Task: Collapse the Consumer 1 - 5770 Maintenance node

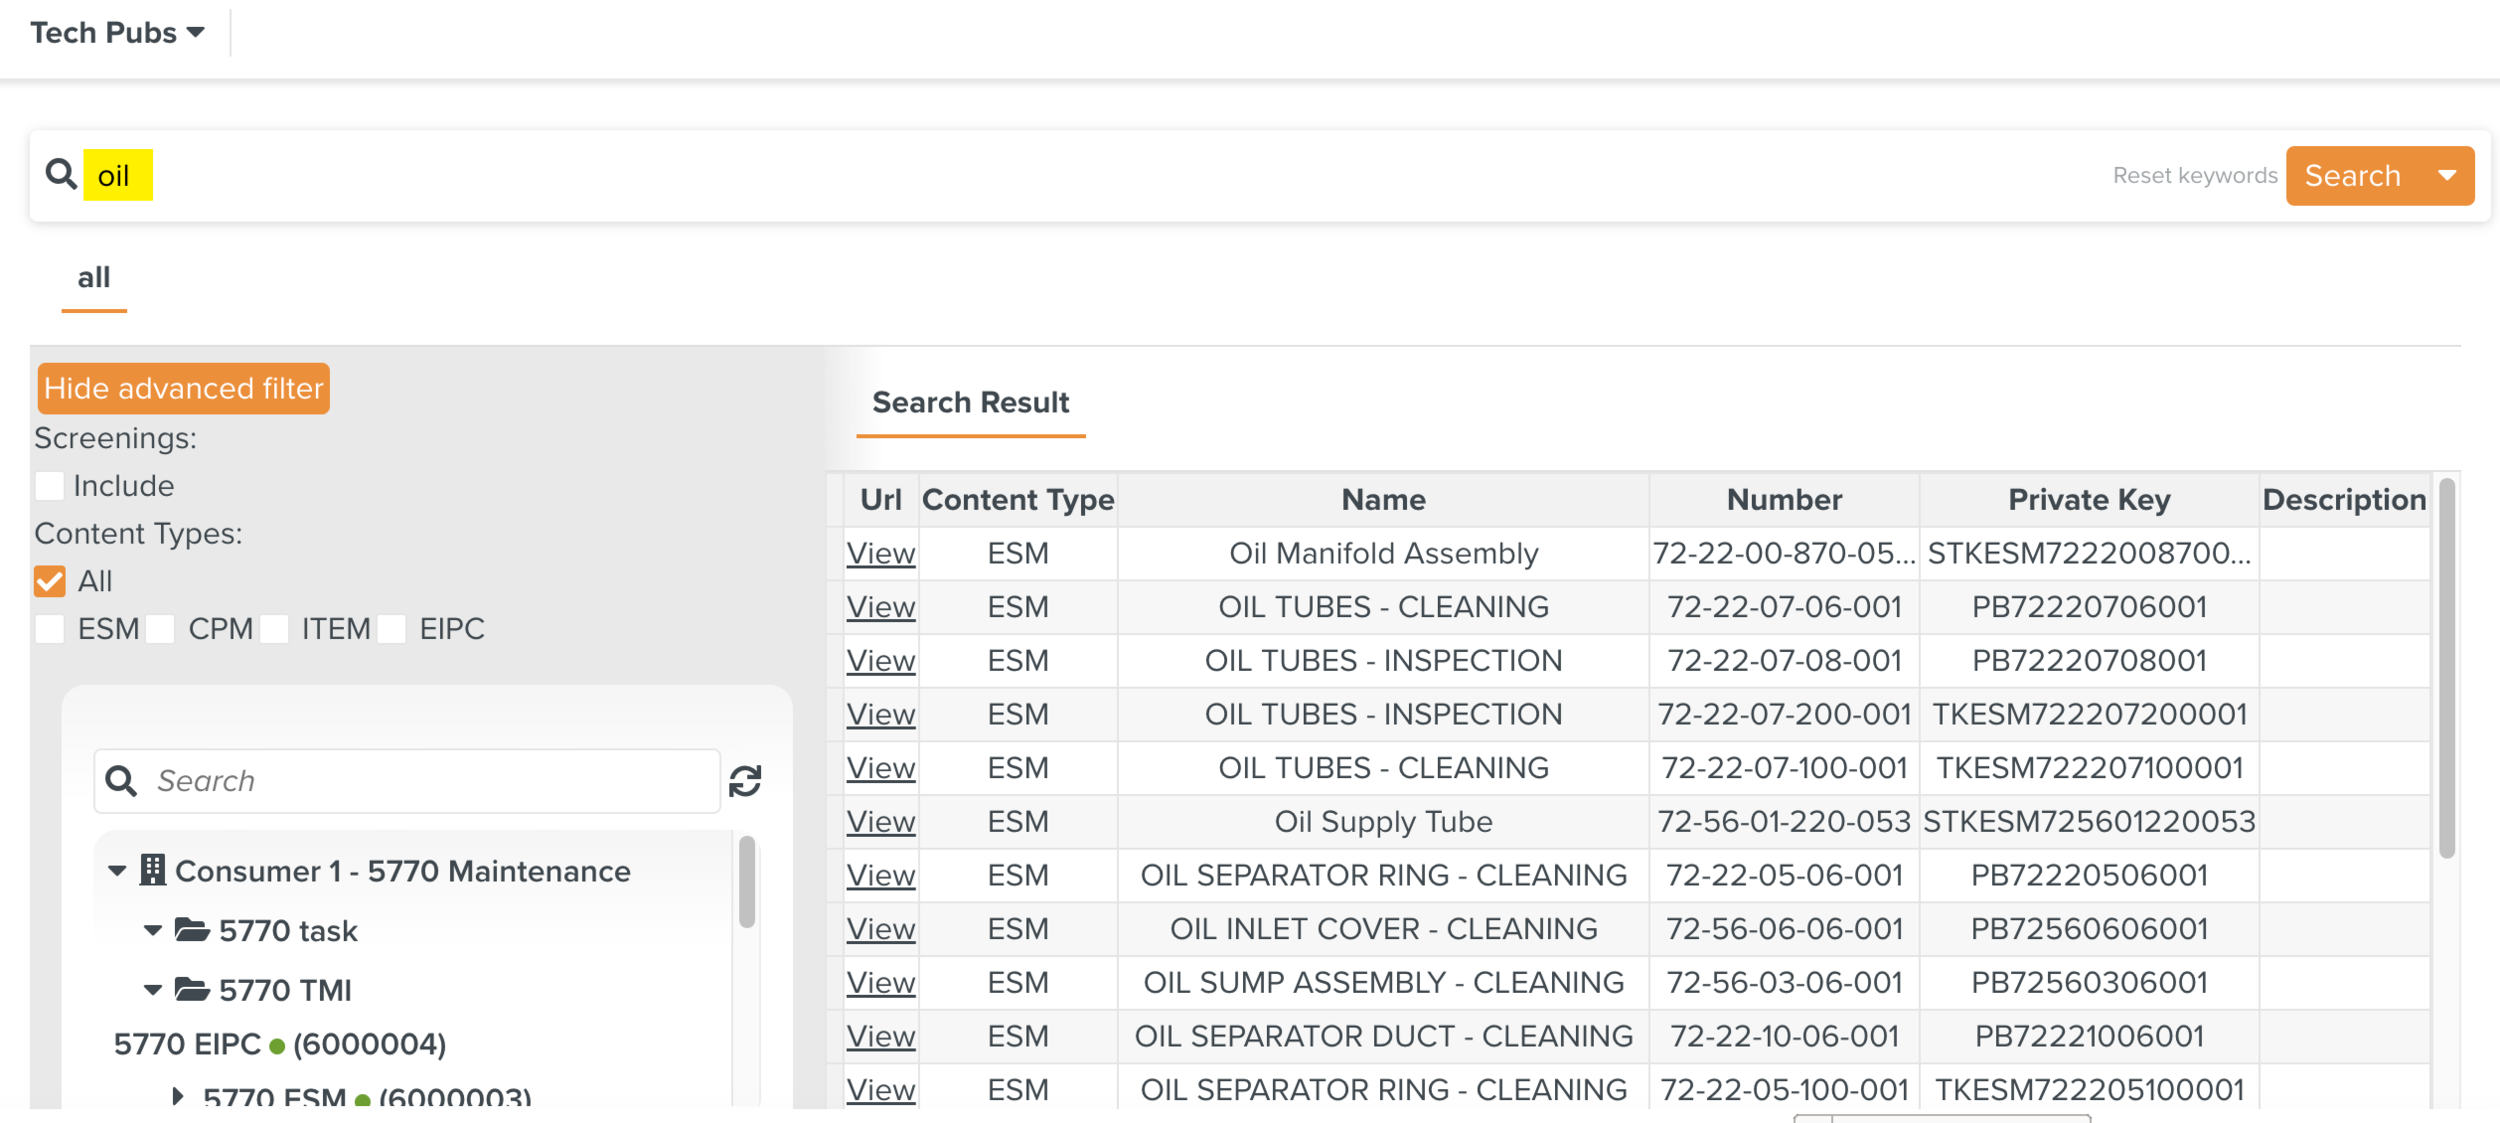Action: pos(117,871)
